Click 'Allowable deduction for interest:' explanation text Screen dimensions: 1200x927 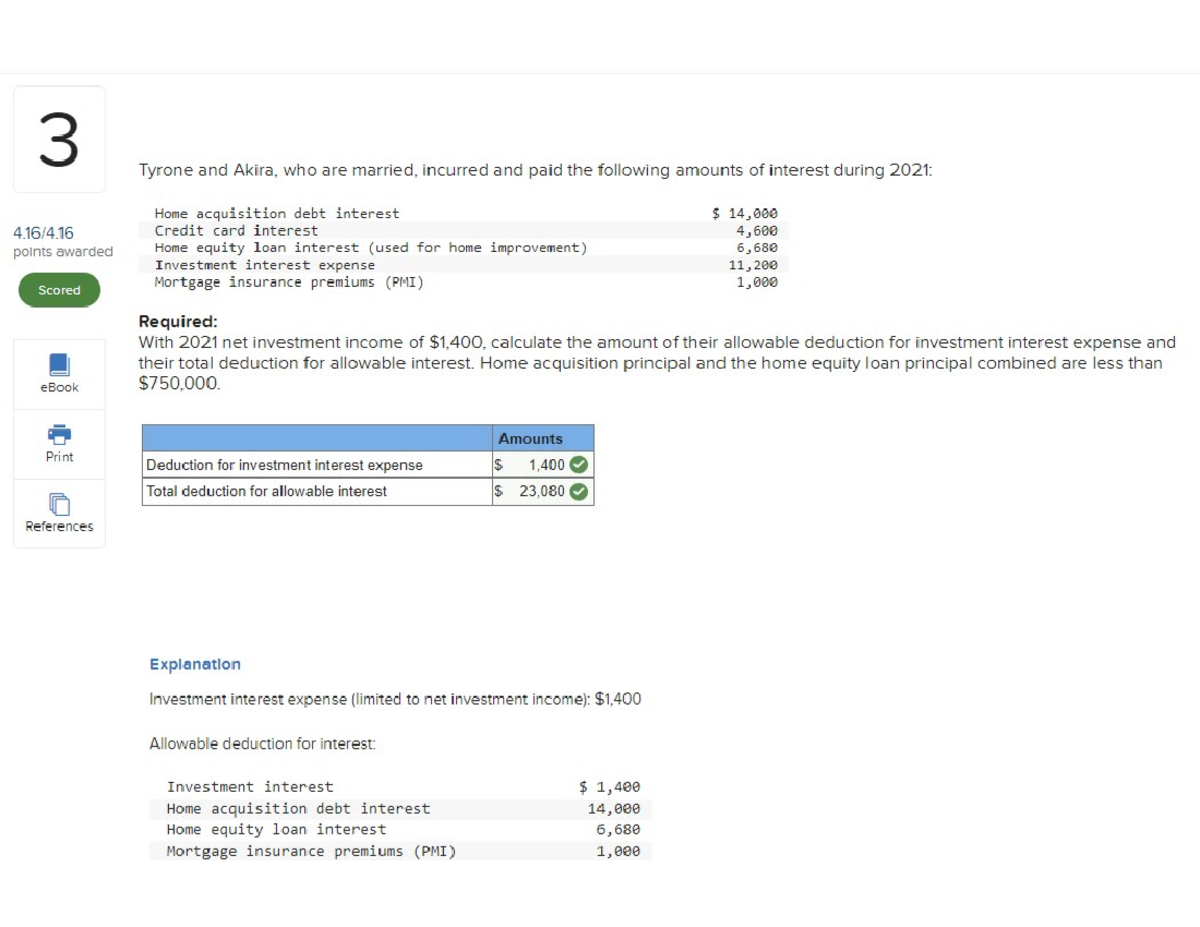pos(262,743)
